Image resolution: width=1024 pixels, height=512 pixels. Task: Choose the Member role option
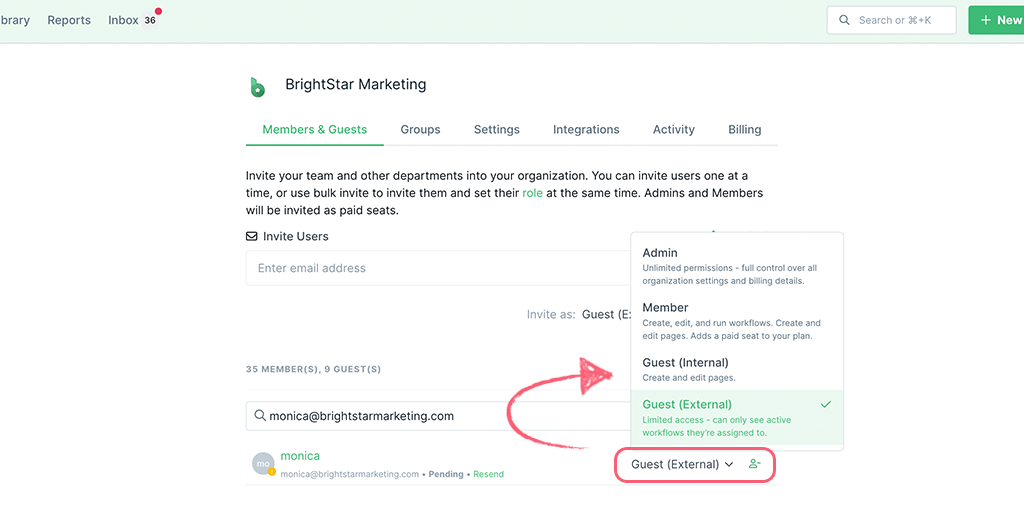point(737,321)
